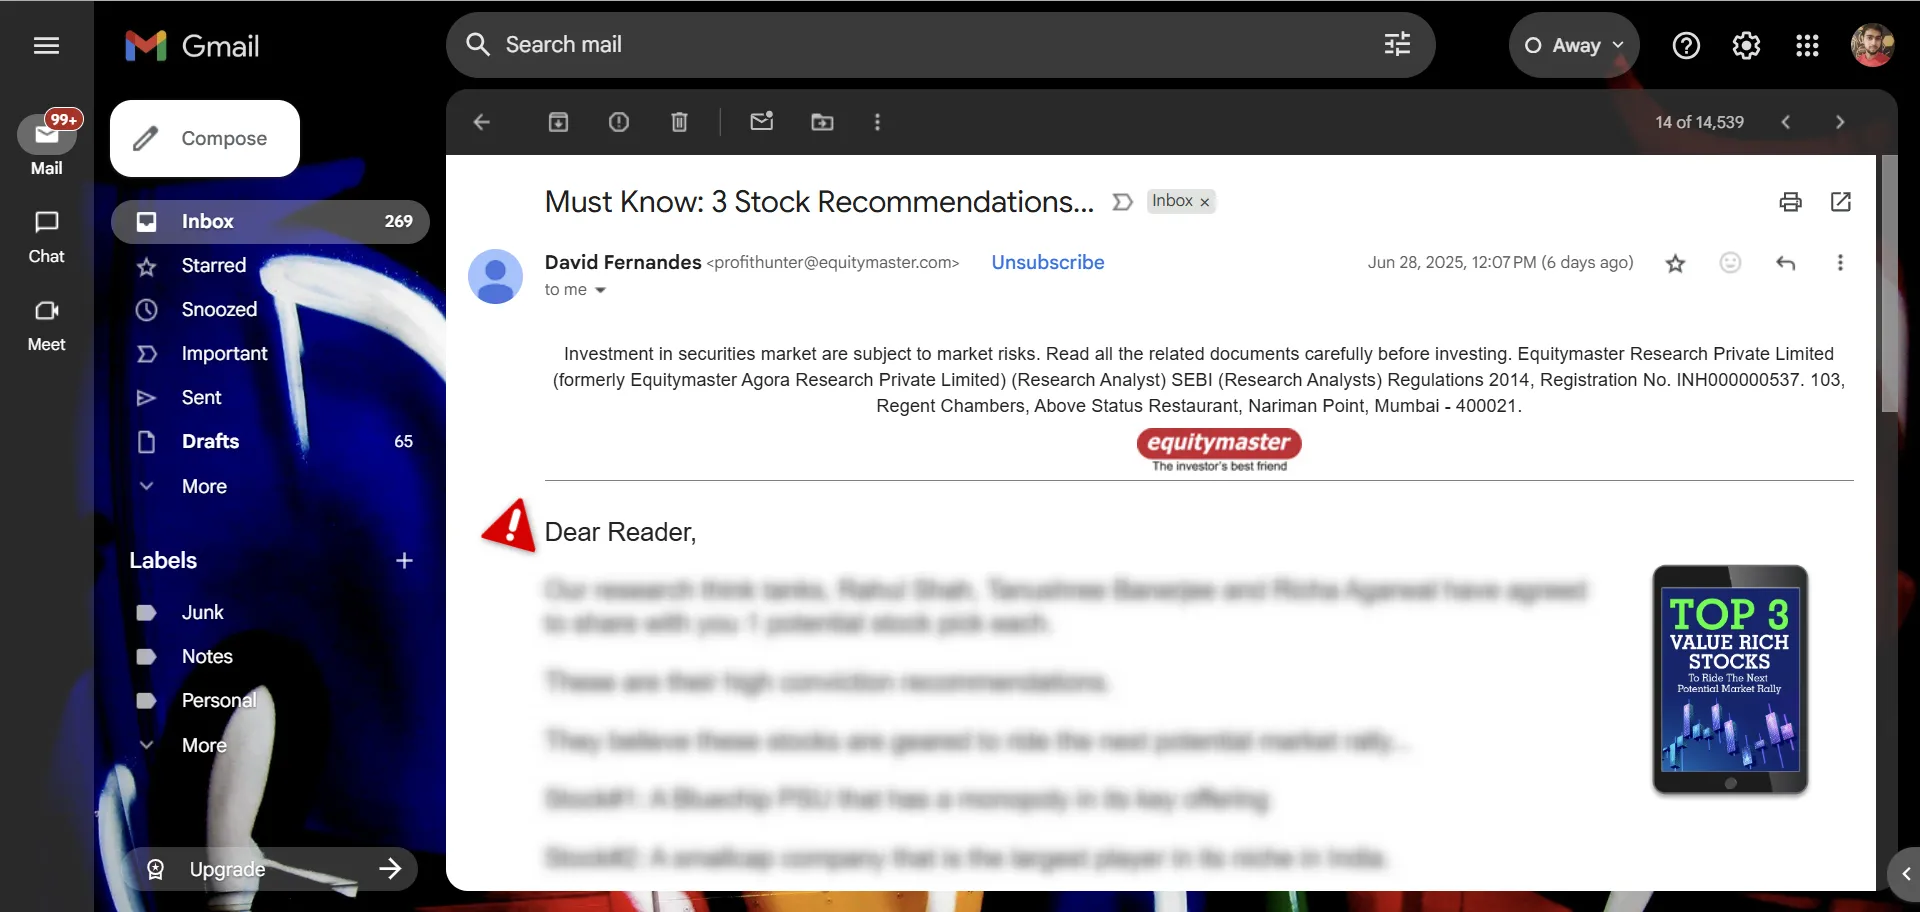Open Mail section in left rail
Image resolution: width=1920 pixels, height=912 pixels.
[47, 146]
